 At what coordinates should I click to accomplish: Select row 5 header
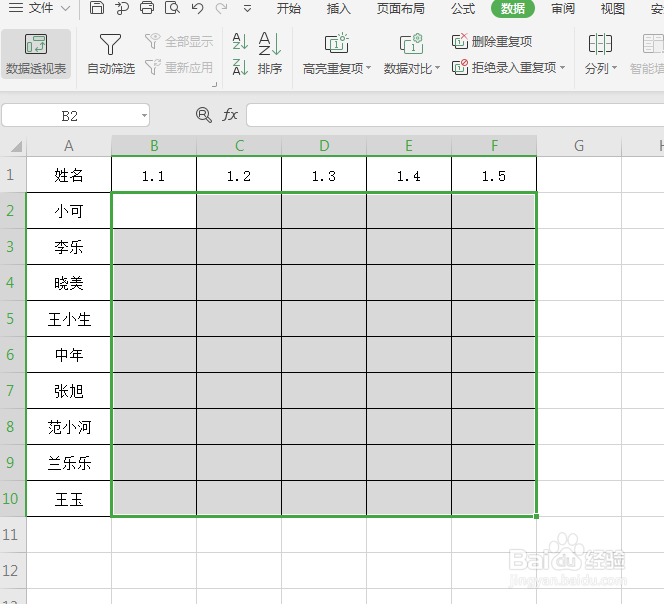(x=13, y=319)
